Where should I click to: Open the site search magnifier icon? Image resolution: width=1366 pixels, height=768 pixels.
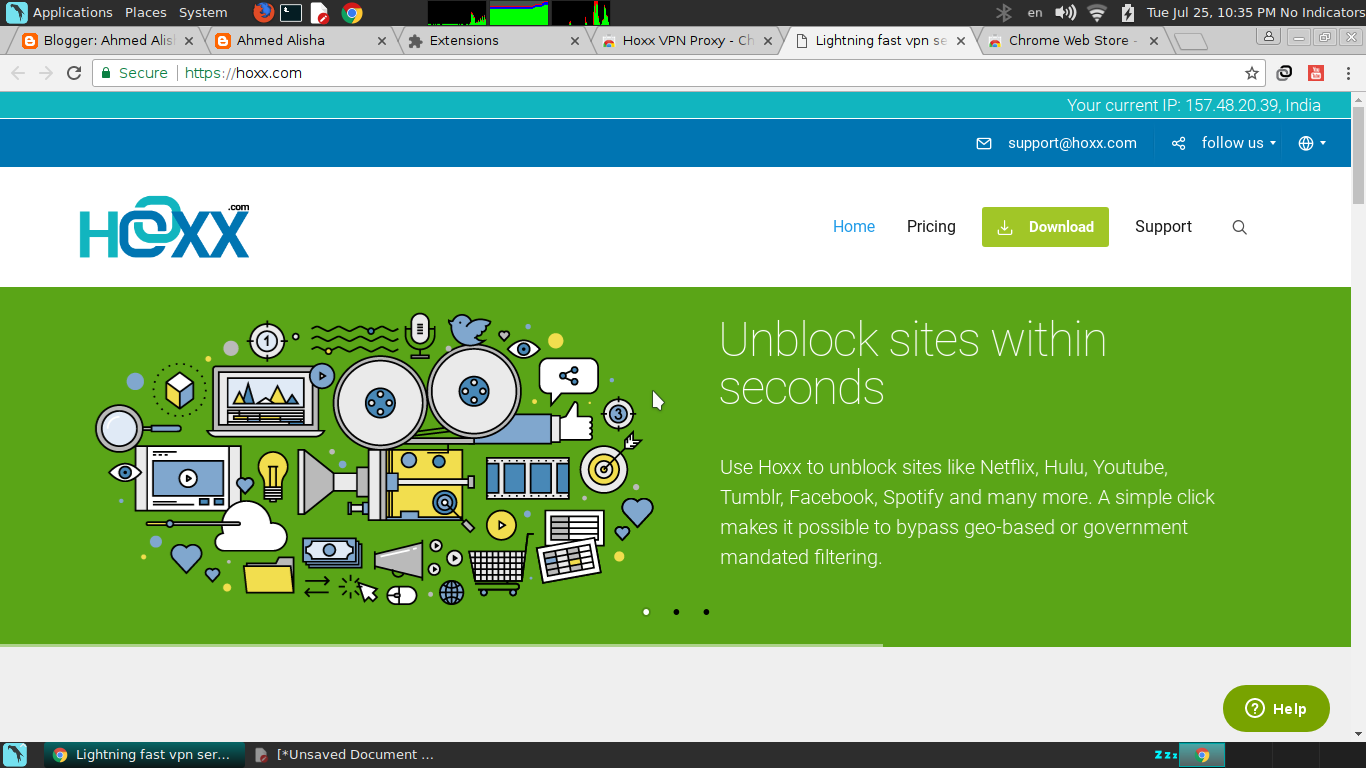click(1239, 227)
